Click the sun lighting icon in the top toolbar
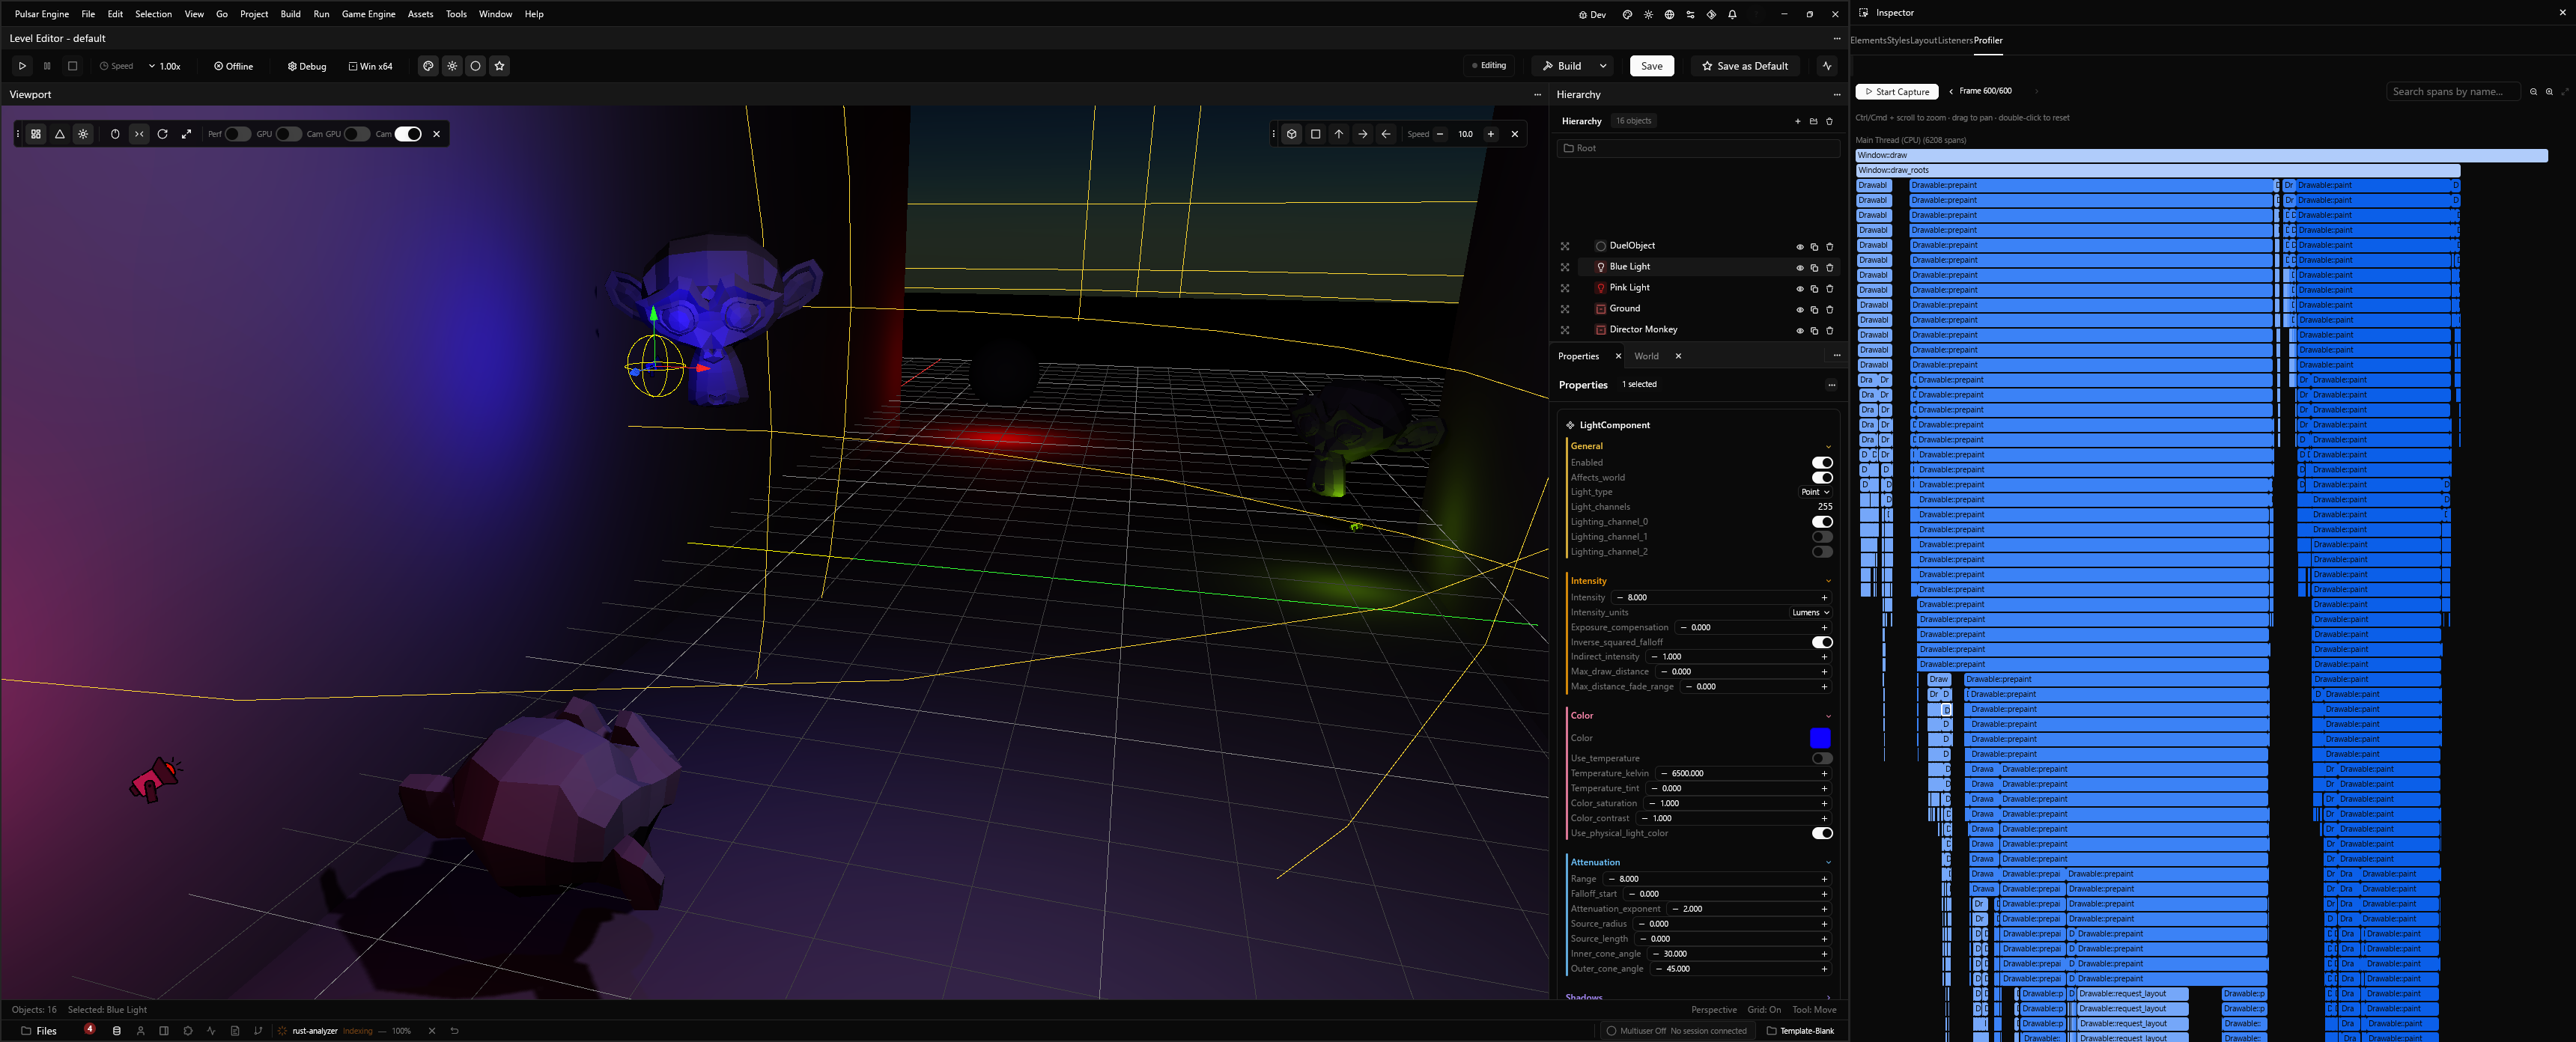The height and width of the screenshot is (1042, 2576). click(x=452, y=66)
